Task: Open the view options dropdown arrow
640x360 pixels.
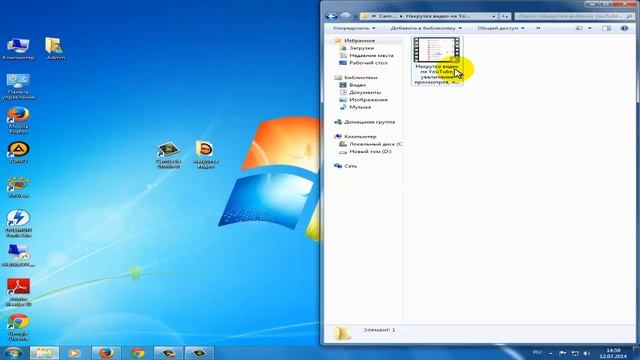Action: pyautogui.click(x=589, y=28)
